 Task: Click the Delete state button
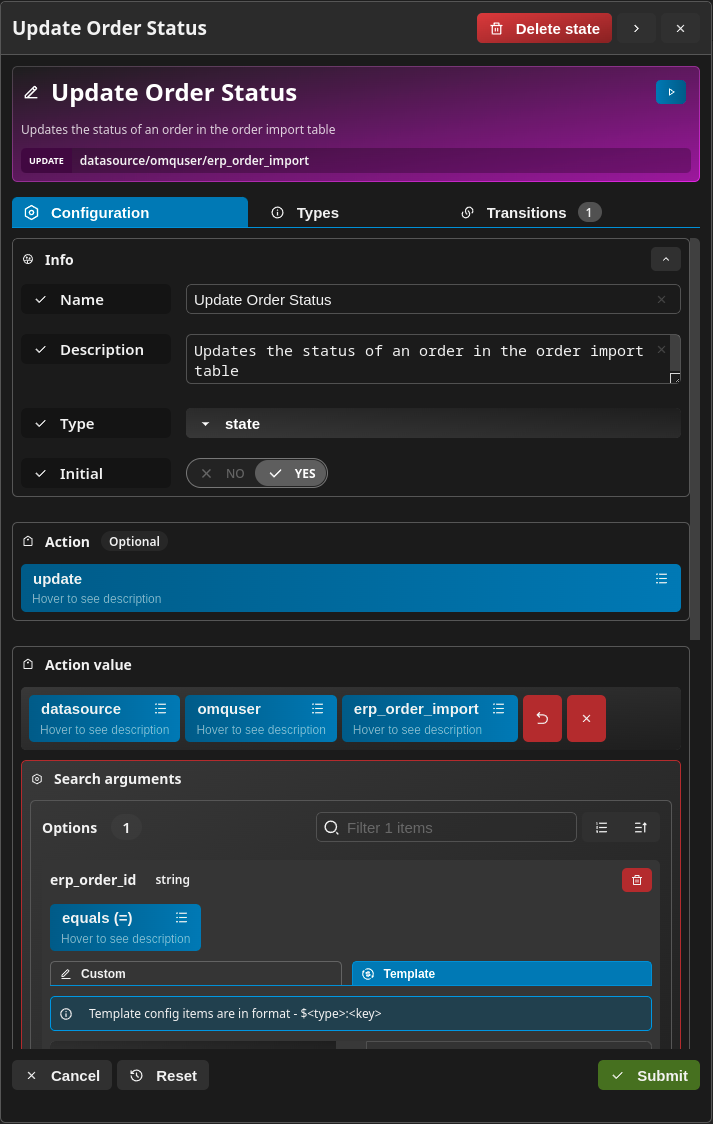[x=544, y=29]
